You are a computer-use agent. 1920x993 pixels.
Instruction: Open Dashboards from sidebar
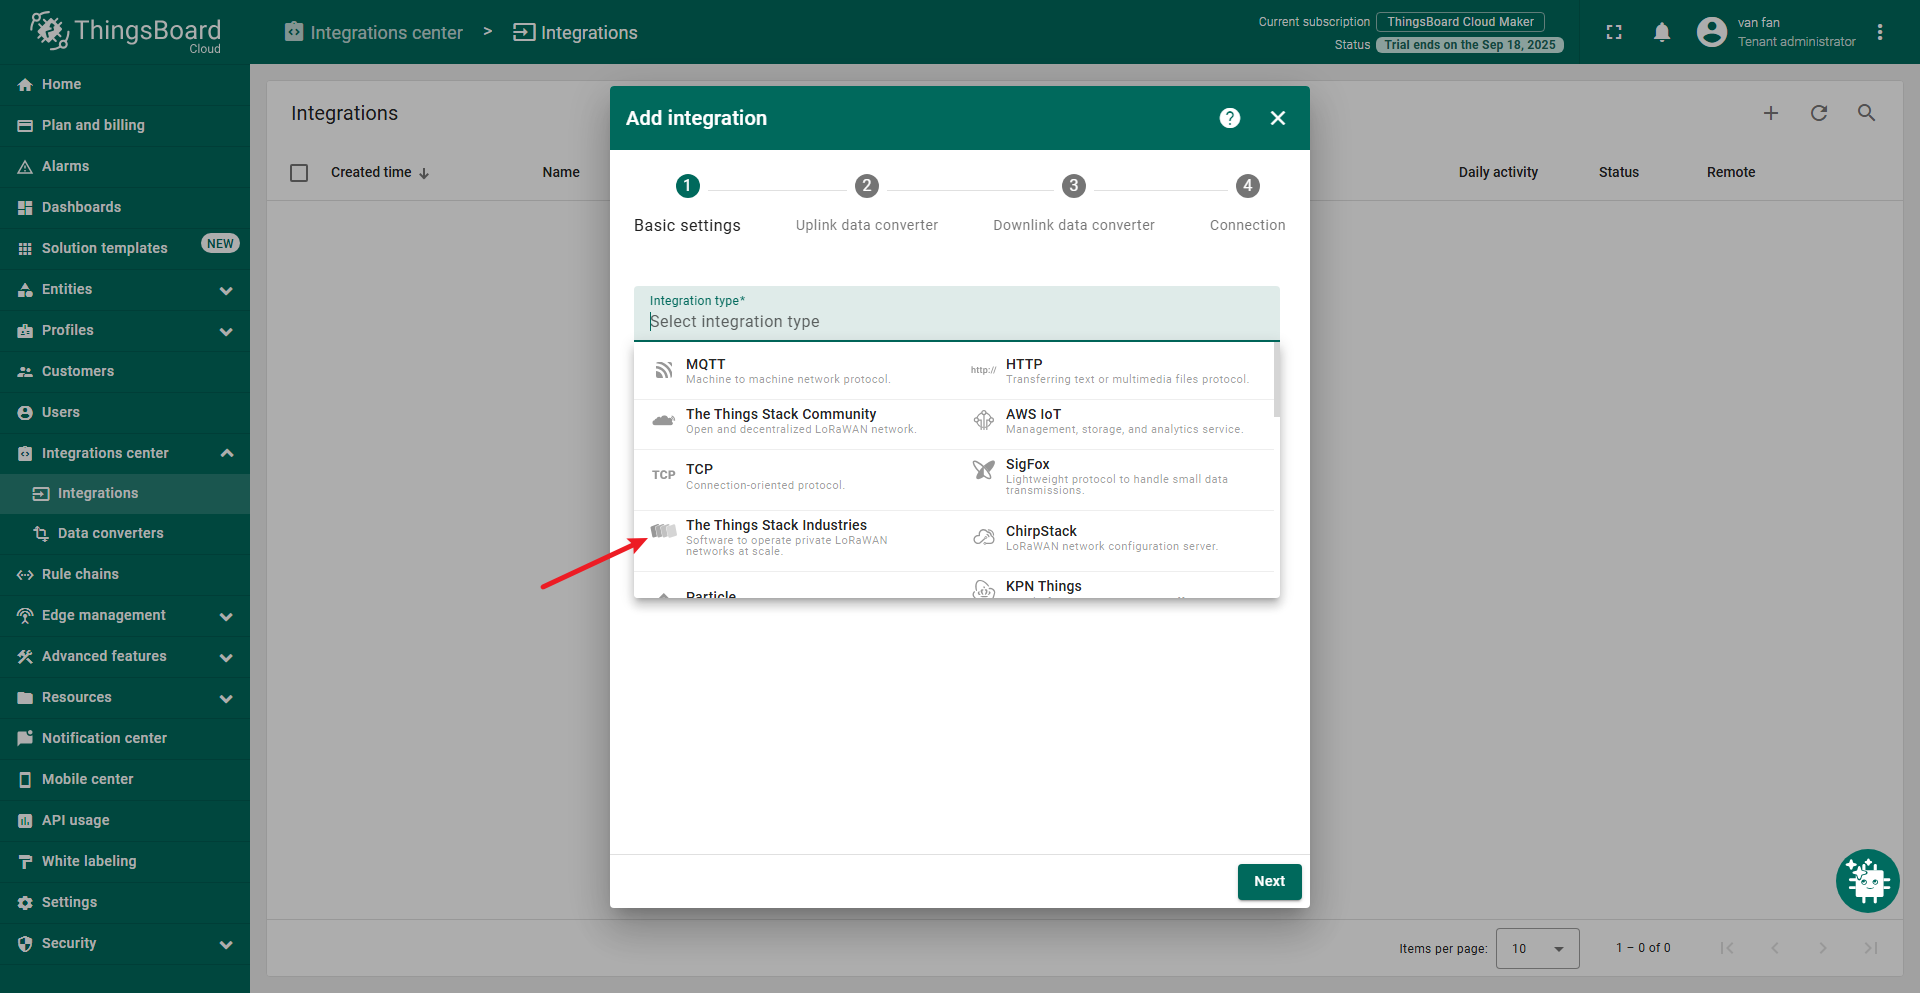[x=124, y=207]
